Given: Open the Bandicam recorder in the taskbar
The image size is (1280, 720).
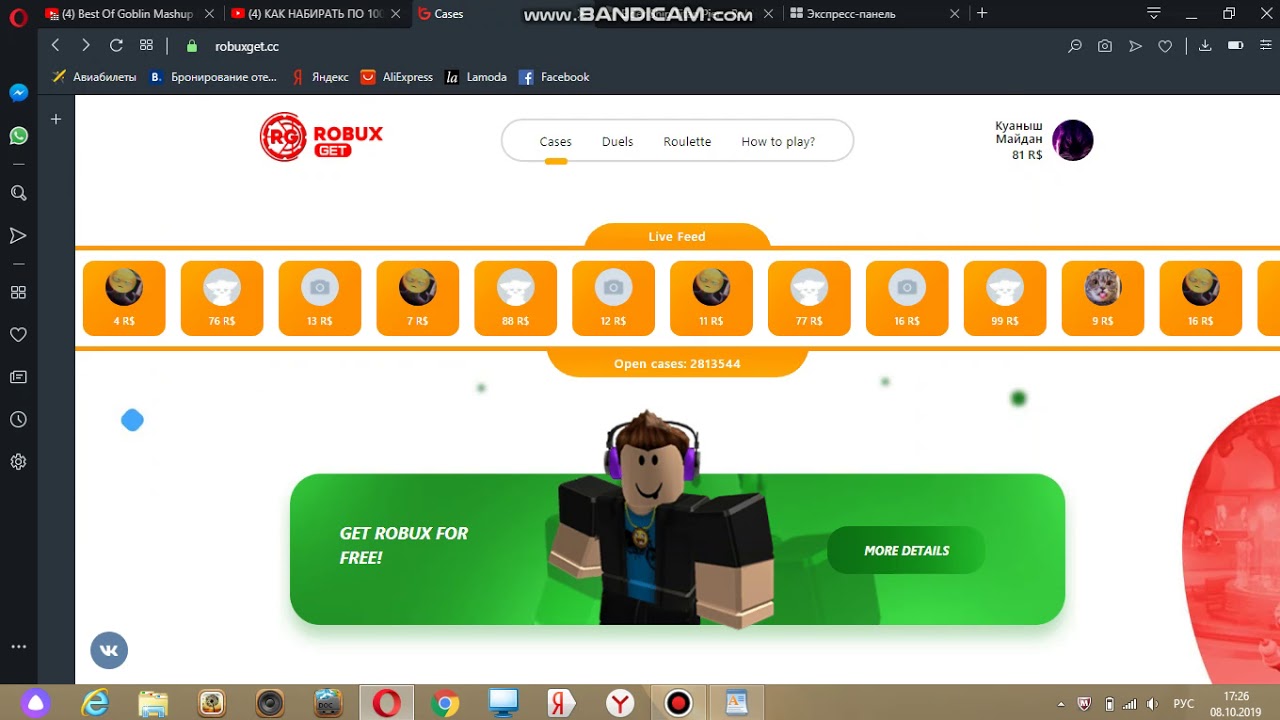Looking at the screenshot, I should 679,703.
